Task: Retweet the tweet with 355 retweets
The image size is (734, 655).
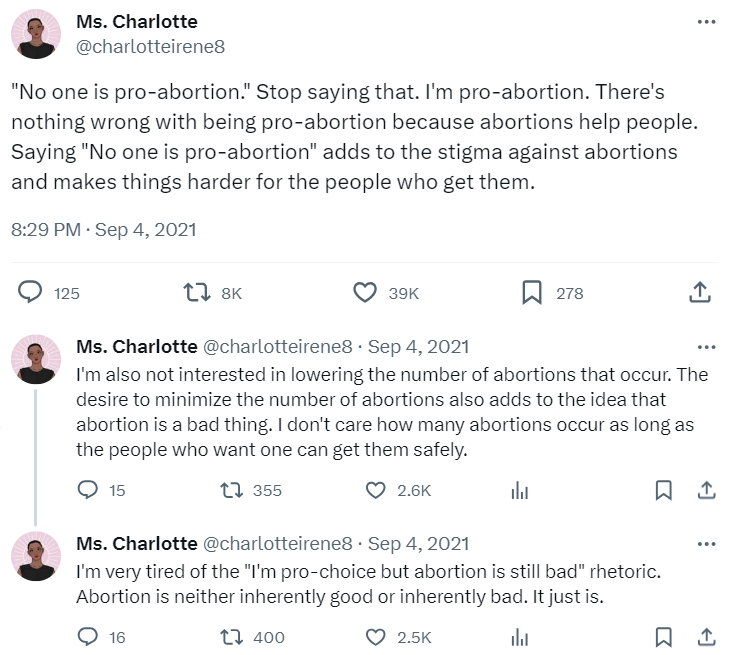Action: click(232, 490)
